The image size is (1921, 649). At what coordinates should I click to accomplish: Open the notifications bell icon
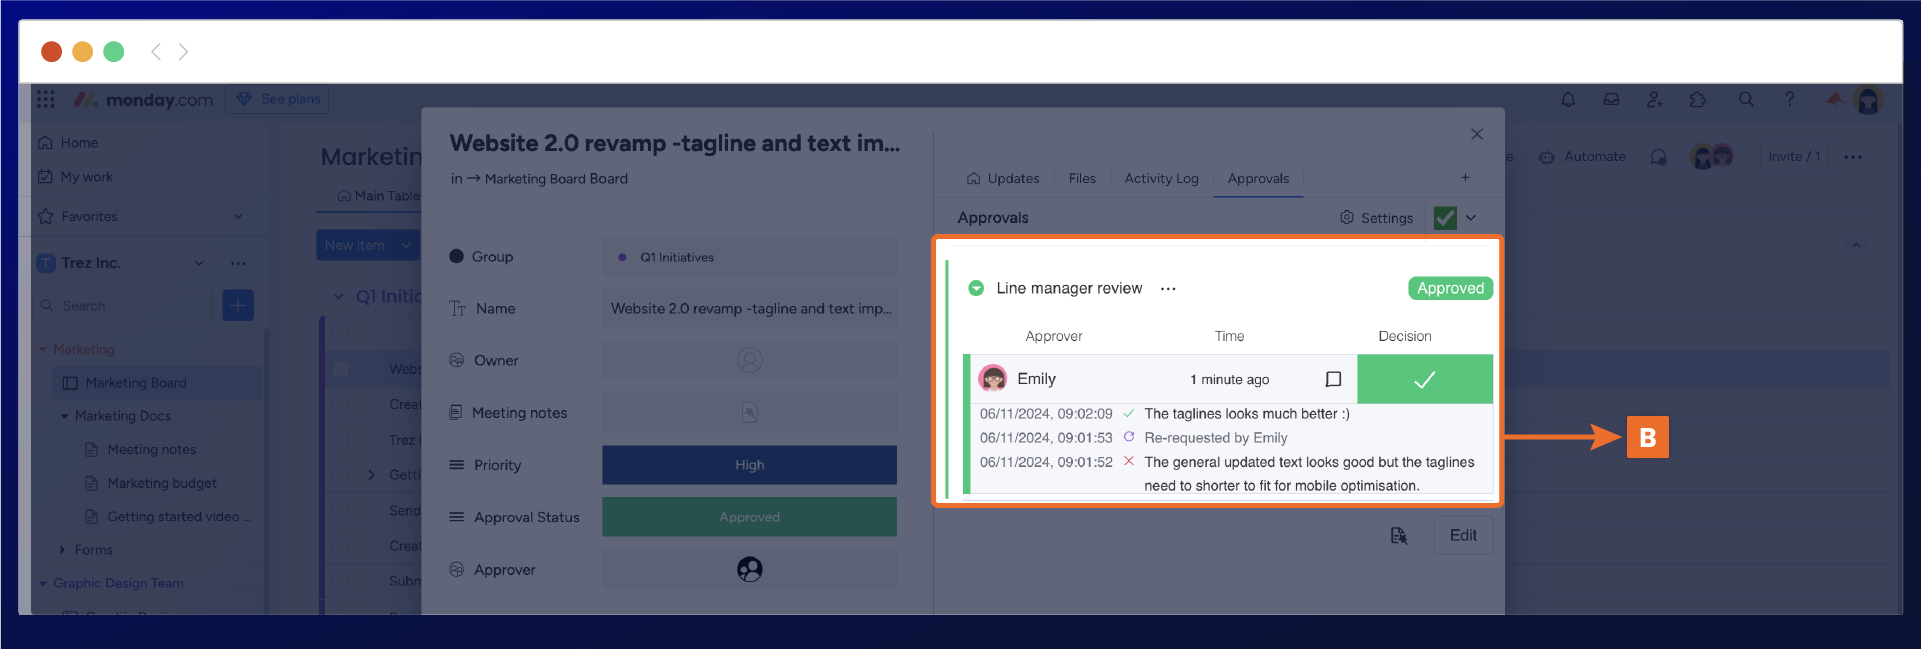click(x=1568, y=99)
